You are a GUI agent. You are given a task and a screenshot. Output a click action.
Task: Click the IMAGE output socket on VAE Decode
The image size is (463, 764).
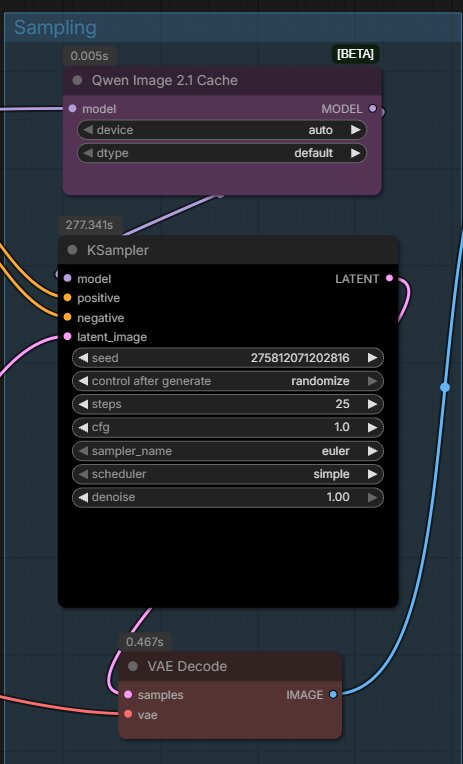(333, 694)
